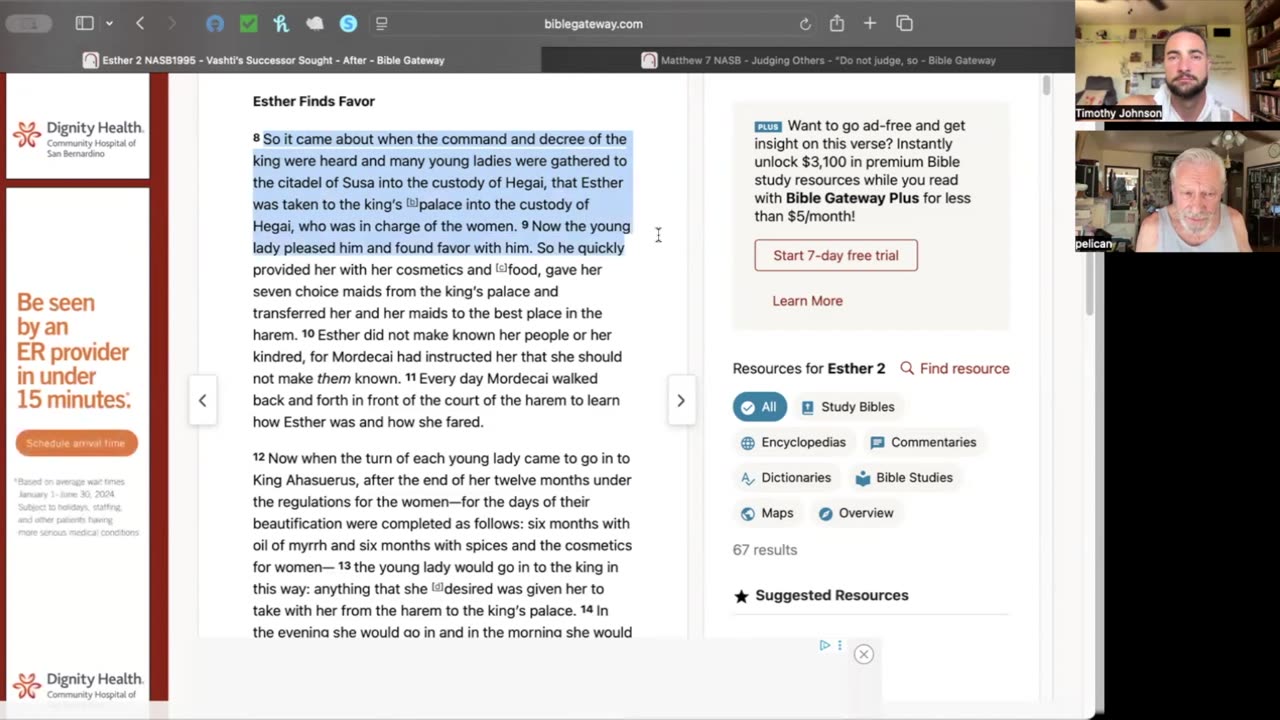Filter resources by Dictionaries
This screenshot has width=1280, height=720.
[x=786, y=477]
